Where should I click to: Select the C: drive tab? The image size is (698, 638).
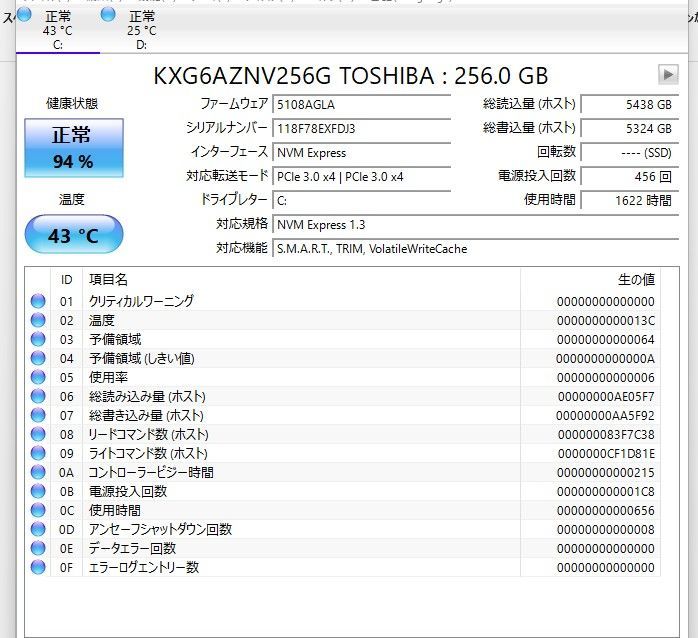(x=58, y=29)
